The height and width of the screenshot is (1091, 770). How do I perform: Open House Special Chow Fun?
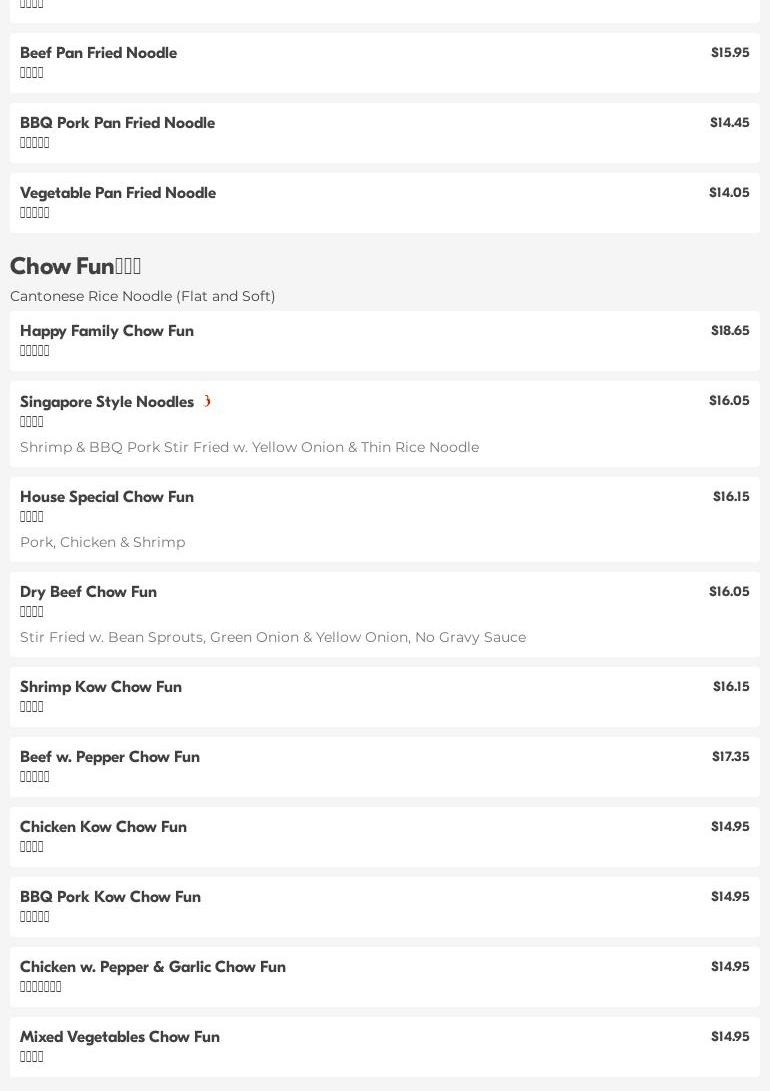(385, 519)
